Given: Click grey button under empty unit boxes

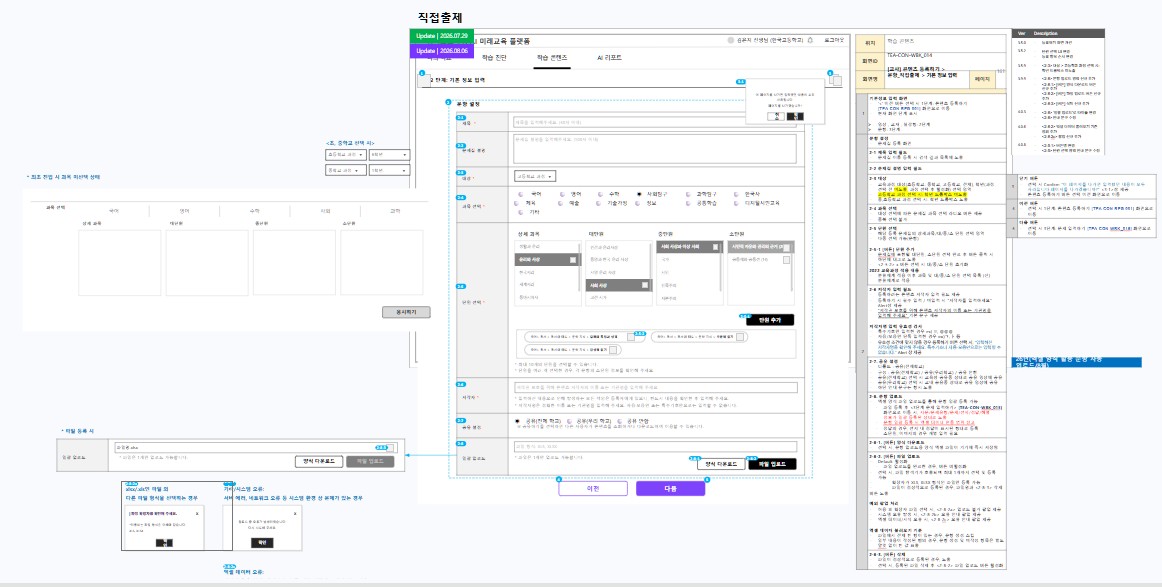Looking at the screenshot, I should (x=406, y=313).
